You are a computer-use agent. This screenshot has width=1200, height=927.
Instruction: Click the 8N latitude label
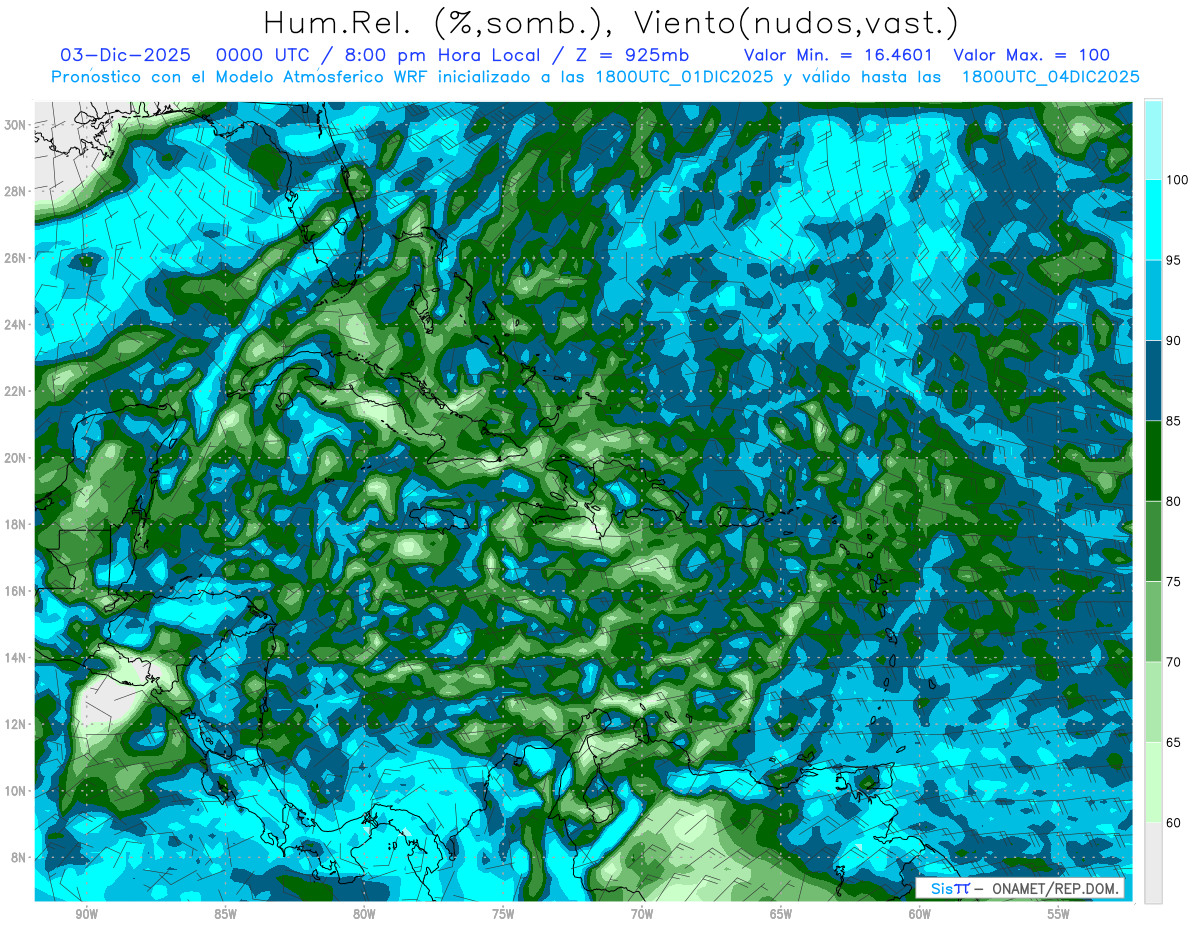(19, 857)
